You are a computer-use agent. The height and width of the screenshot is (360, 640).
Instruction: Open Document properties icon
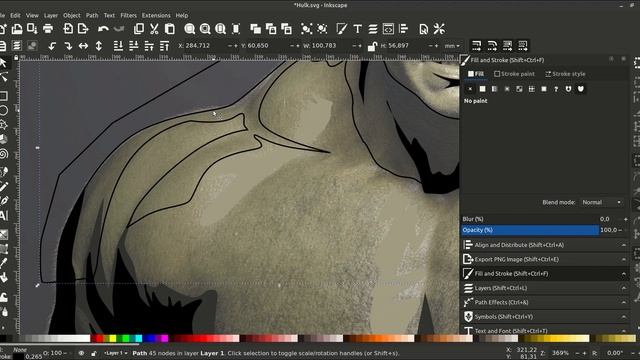tap(424, 29)
